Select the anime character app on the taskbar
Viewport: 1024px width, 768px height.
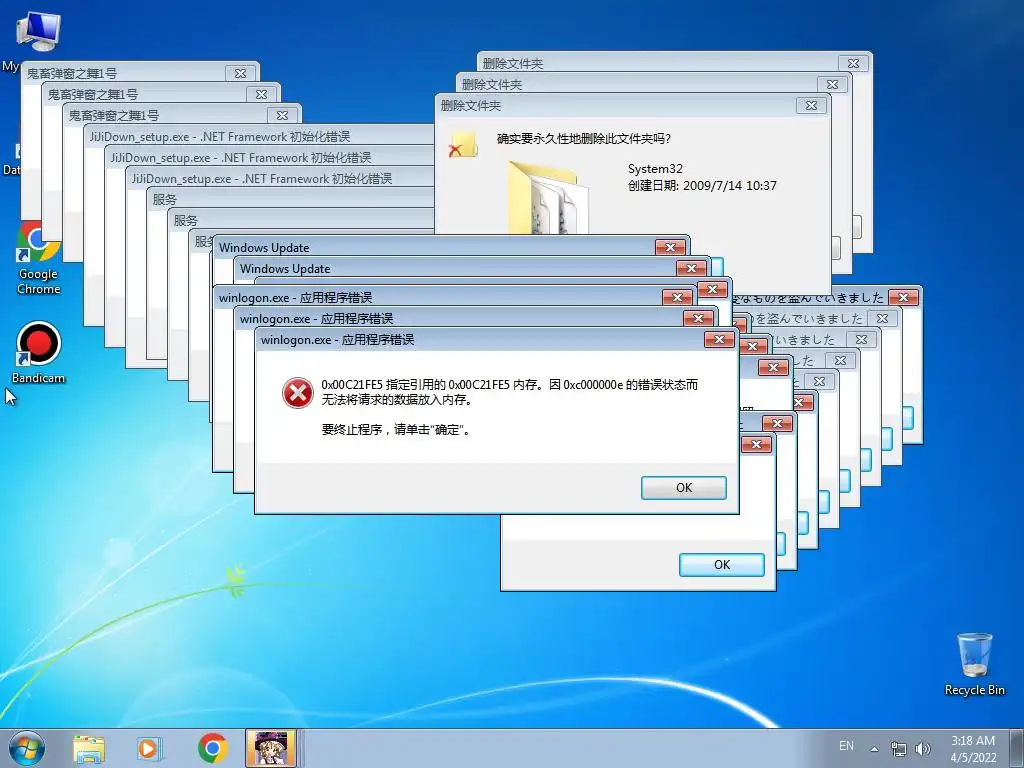(x=270, y=748)
